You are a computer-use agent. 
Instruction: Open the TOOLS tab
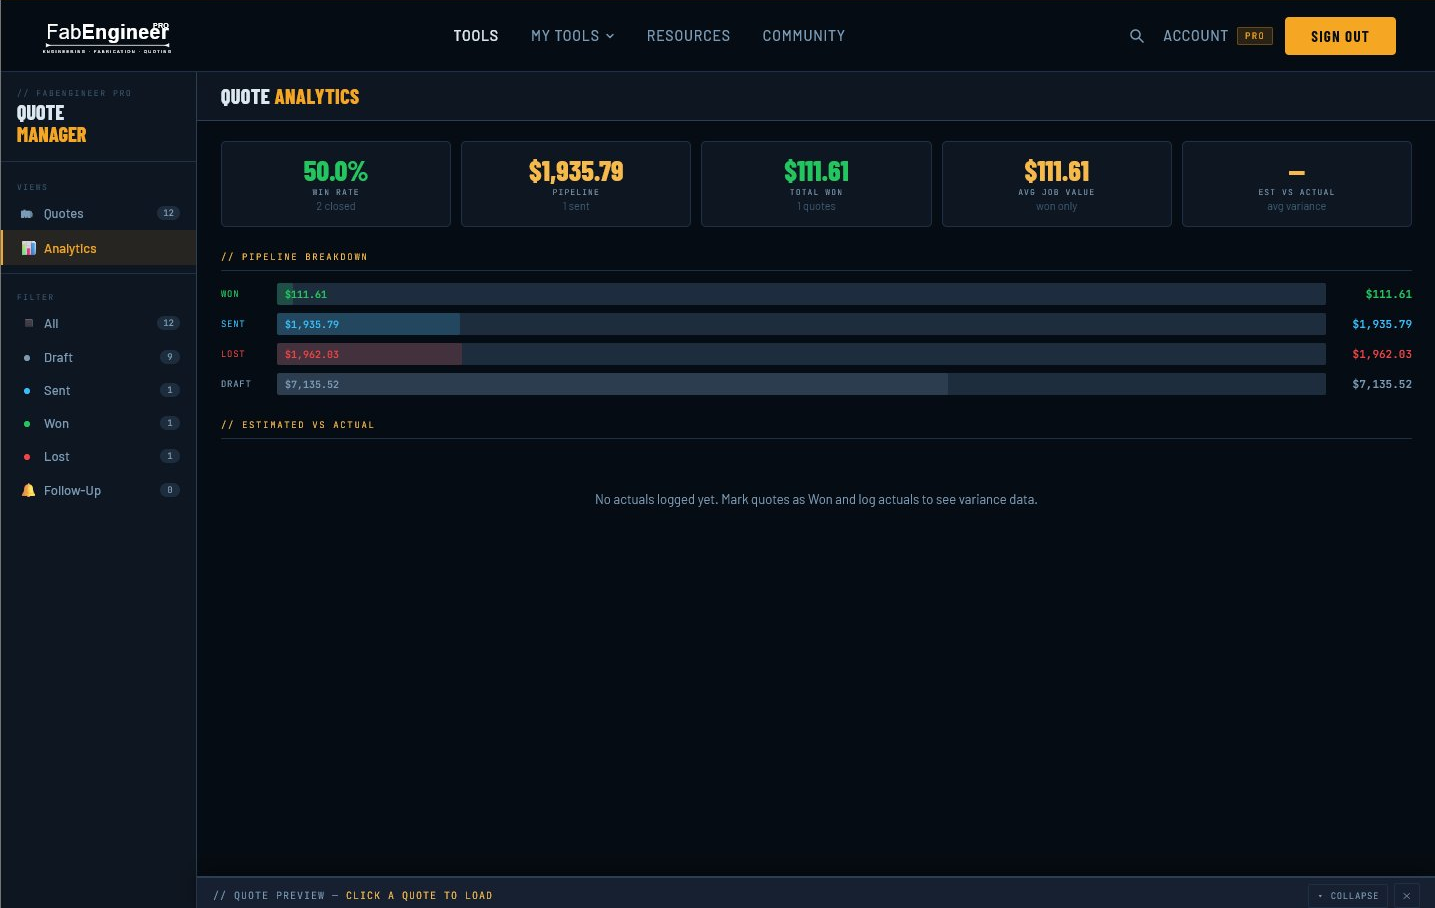(x=475, y=35)
